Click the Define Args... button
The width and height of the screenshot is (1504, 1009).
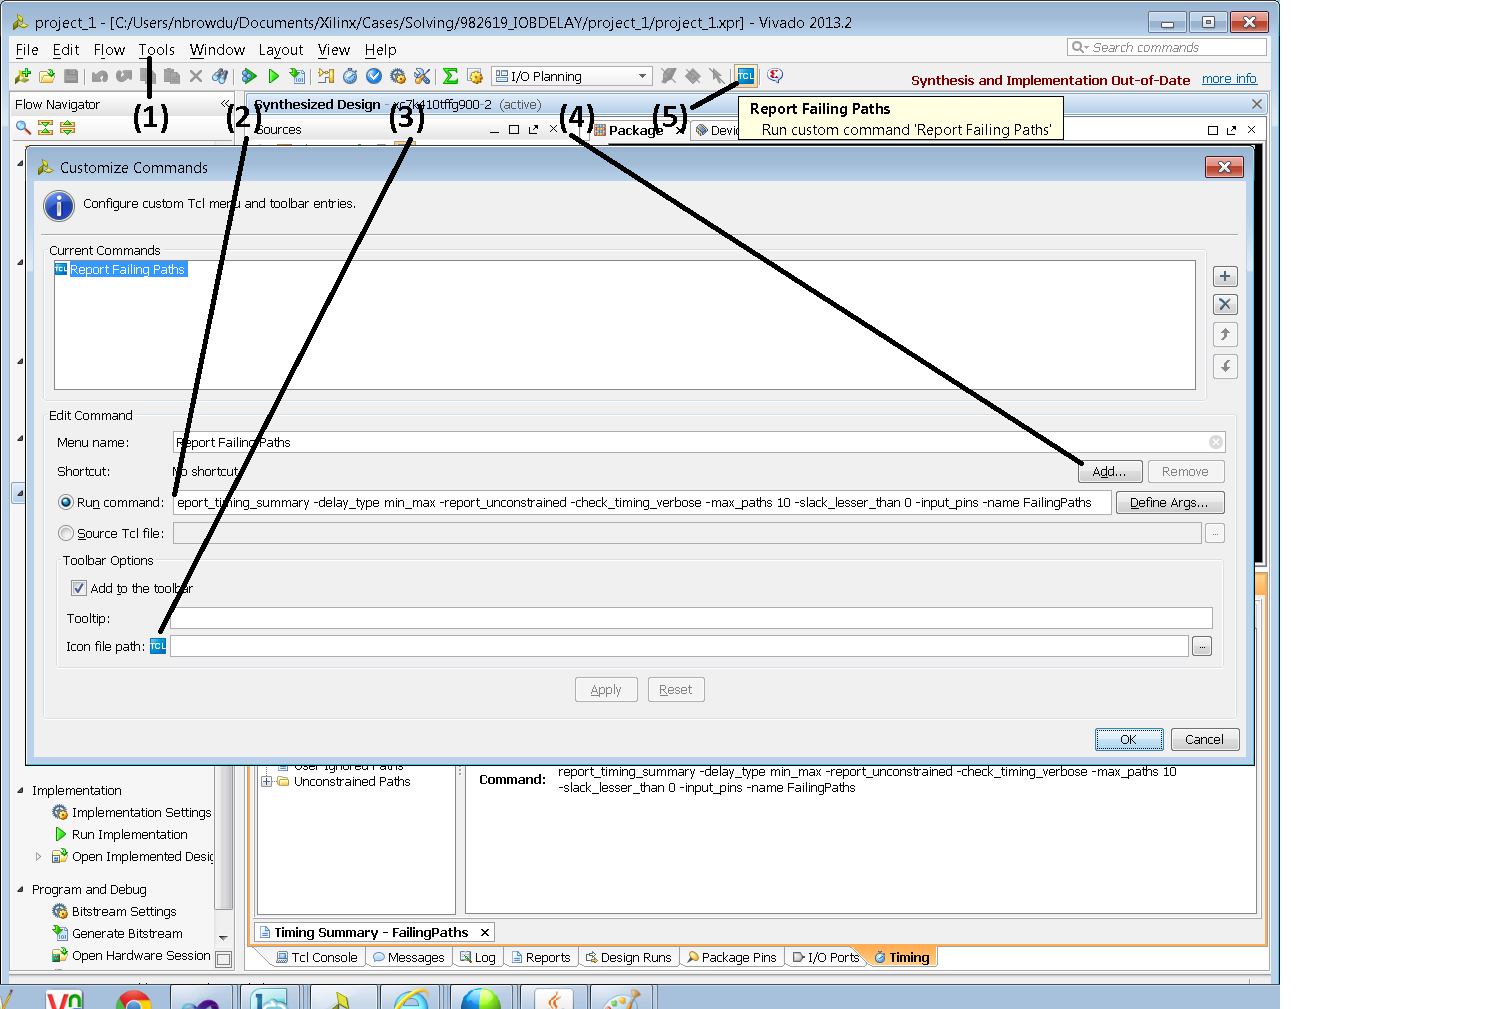point(1169,502)
